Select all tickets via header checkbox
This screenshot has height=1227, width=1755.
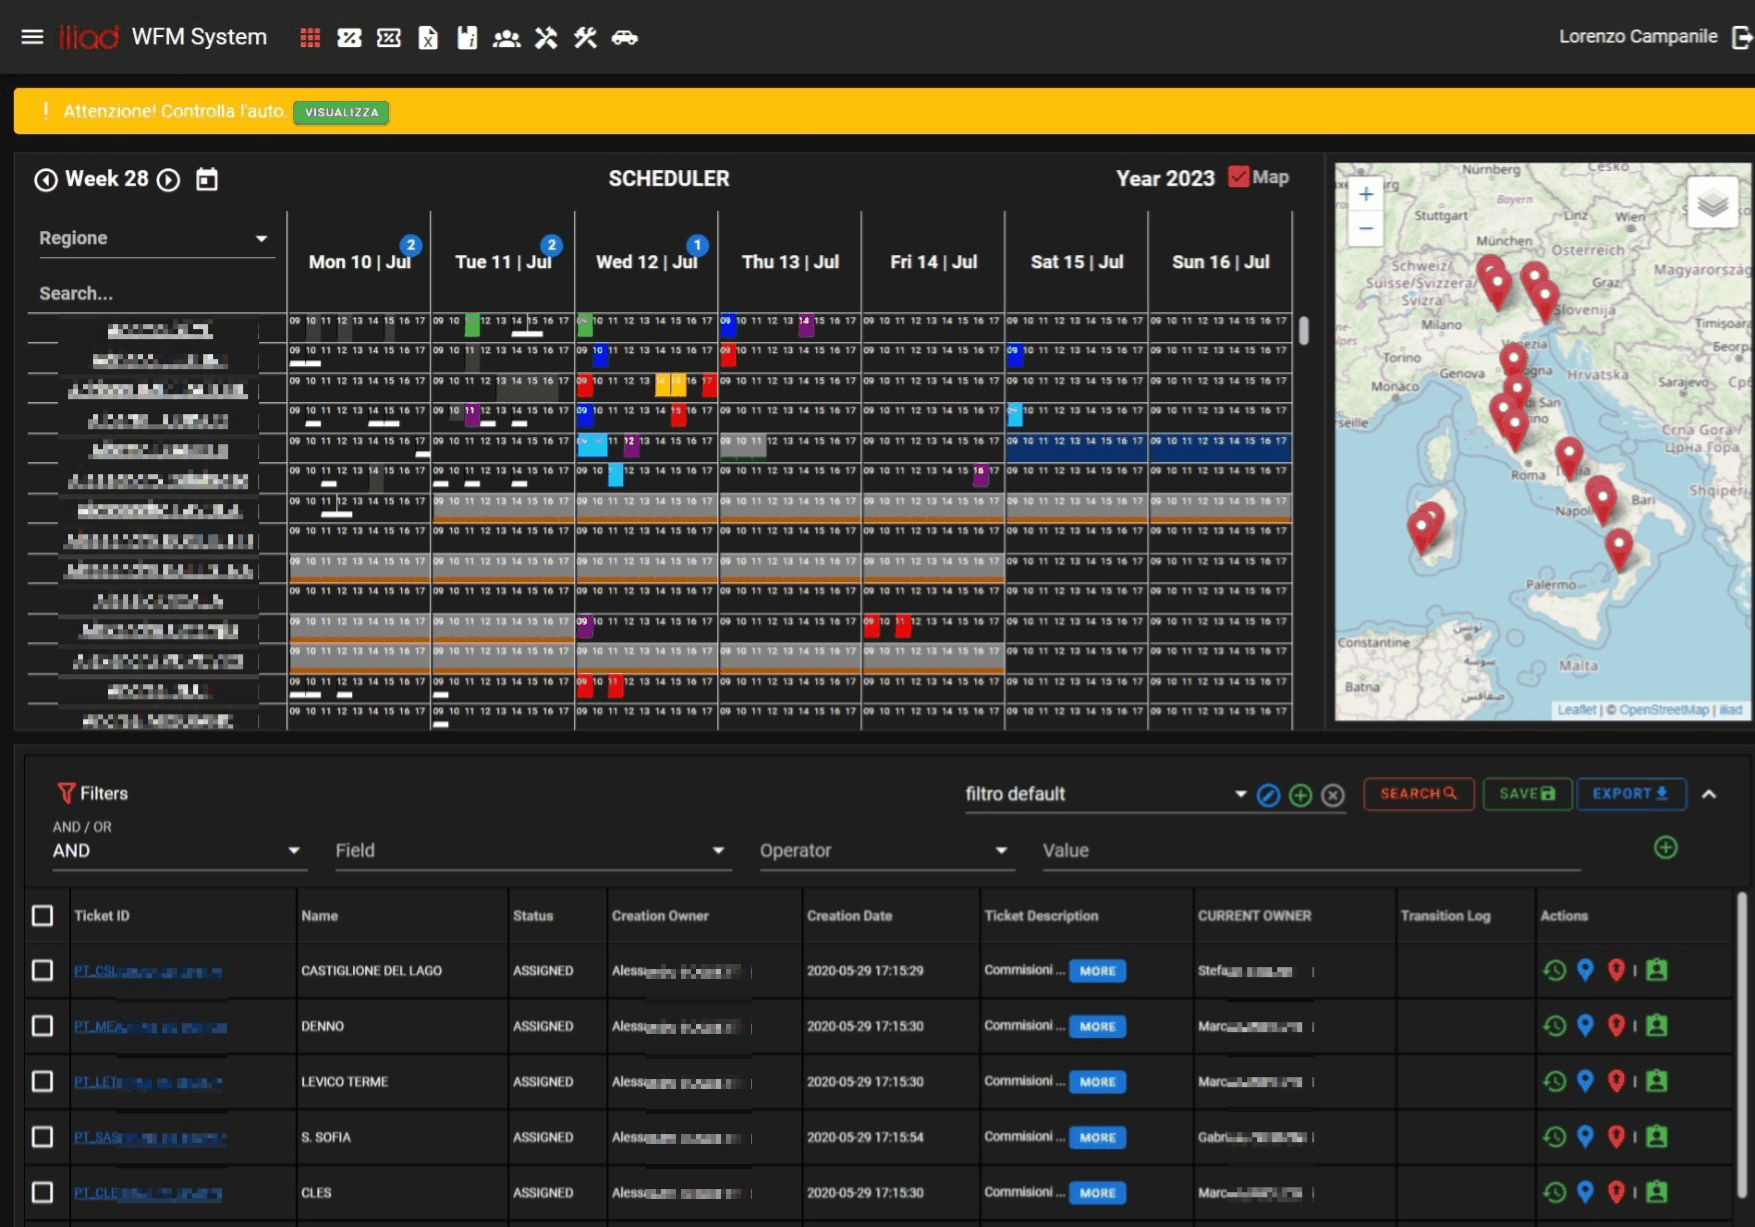coord(42,916)
